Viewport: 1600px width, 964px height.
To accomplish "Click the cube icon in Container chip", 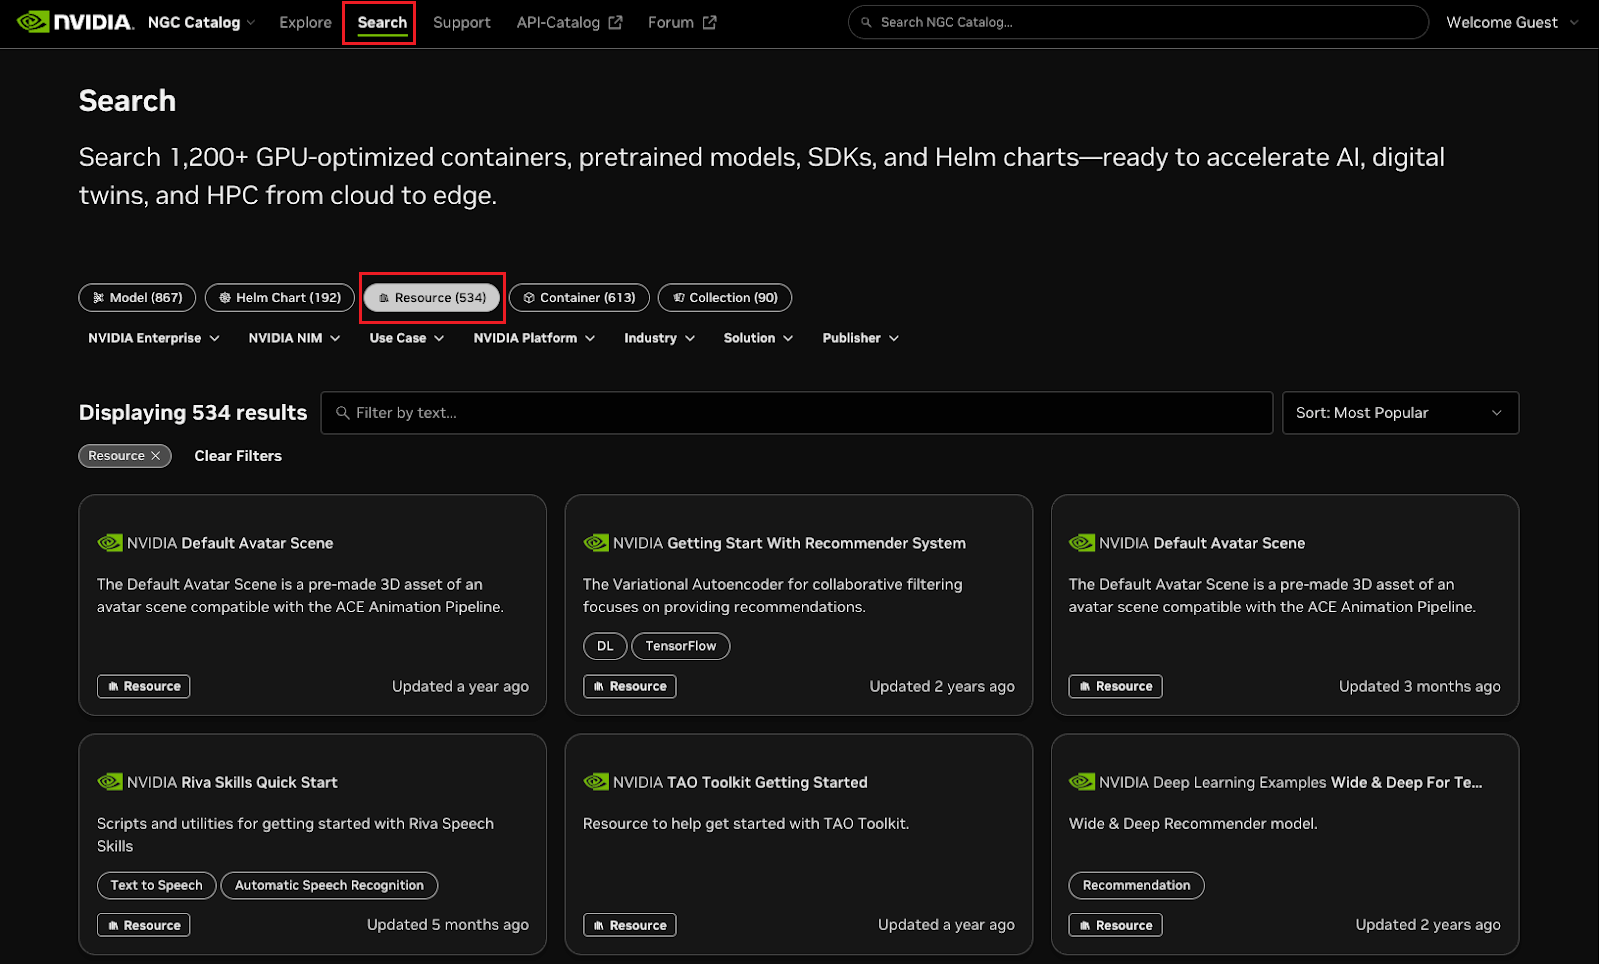I will tap(529, 298).
